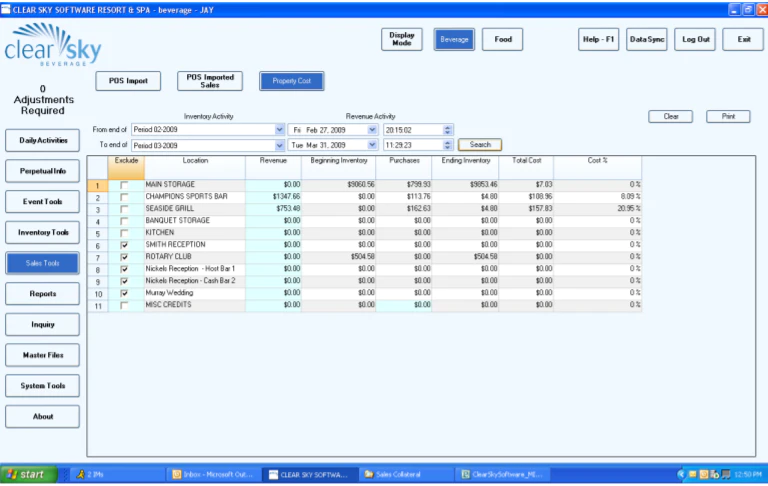Screen dimensions: 768x486
Task: Click the Search button
Action: (x=480, y=145)
